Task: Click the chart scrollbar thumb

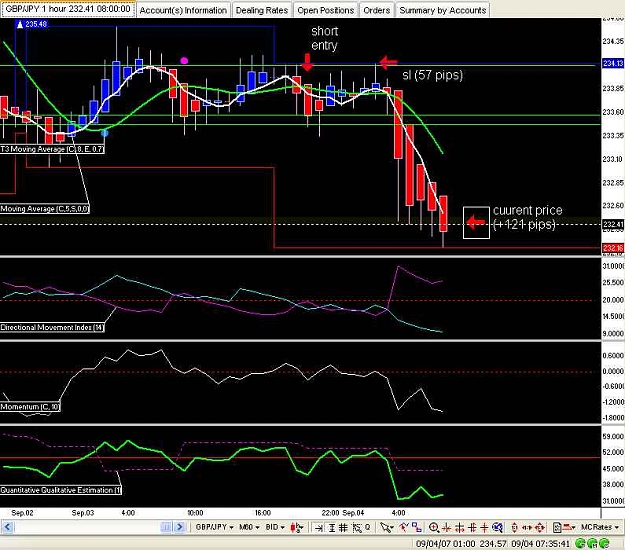Action: (x=165, y=527)
